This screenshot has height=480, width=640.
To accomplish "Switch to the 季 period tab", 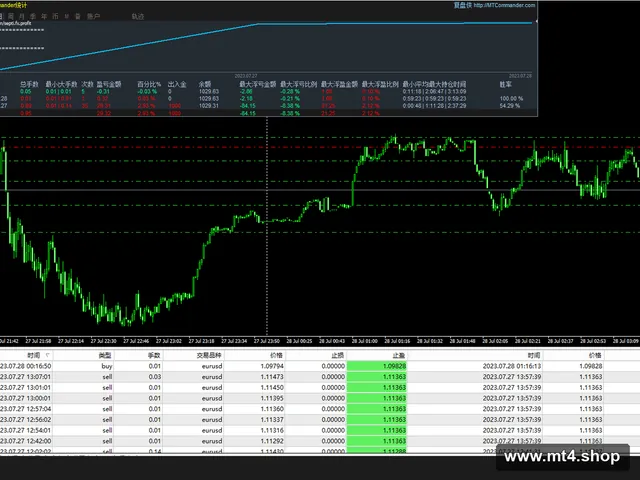I will [33, 16].
